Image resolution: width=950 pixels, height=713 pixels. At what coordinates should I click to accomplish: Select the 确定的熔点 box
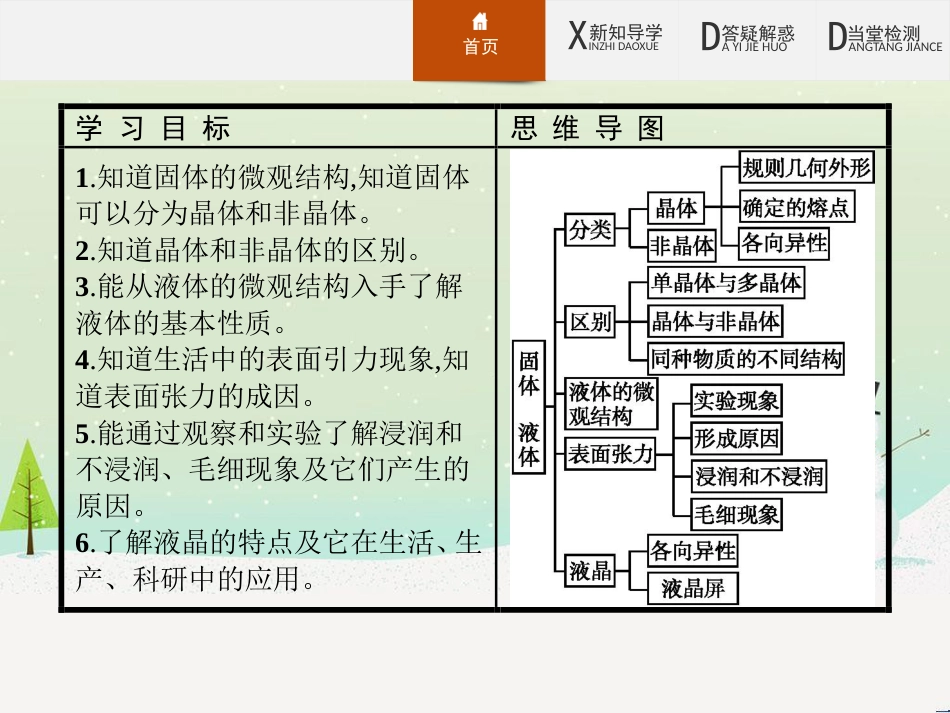(x=797, y=207)
